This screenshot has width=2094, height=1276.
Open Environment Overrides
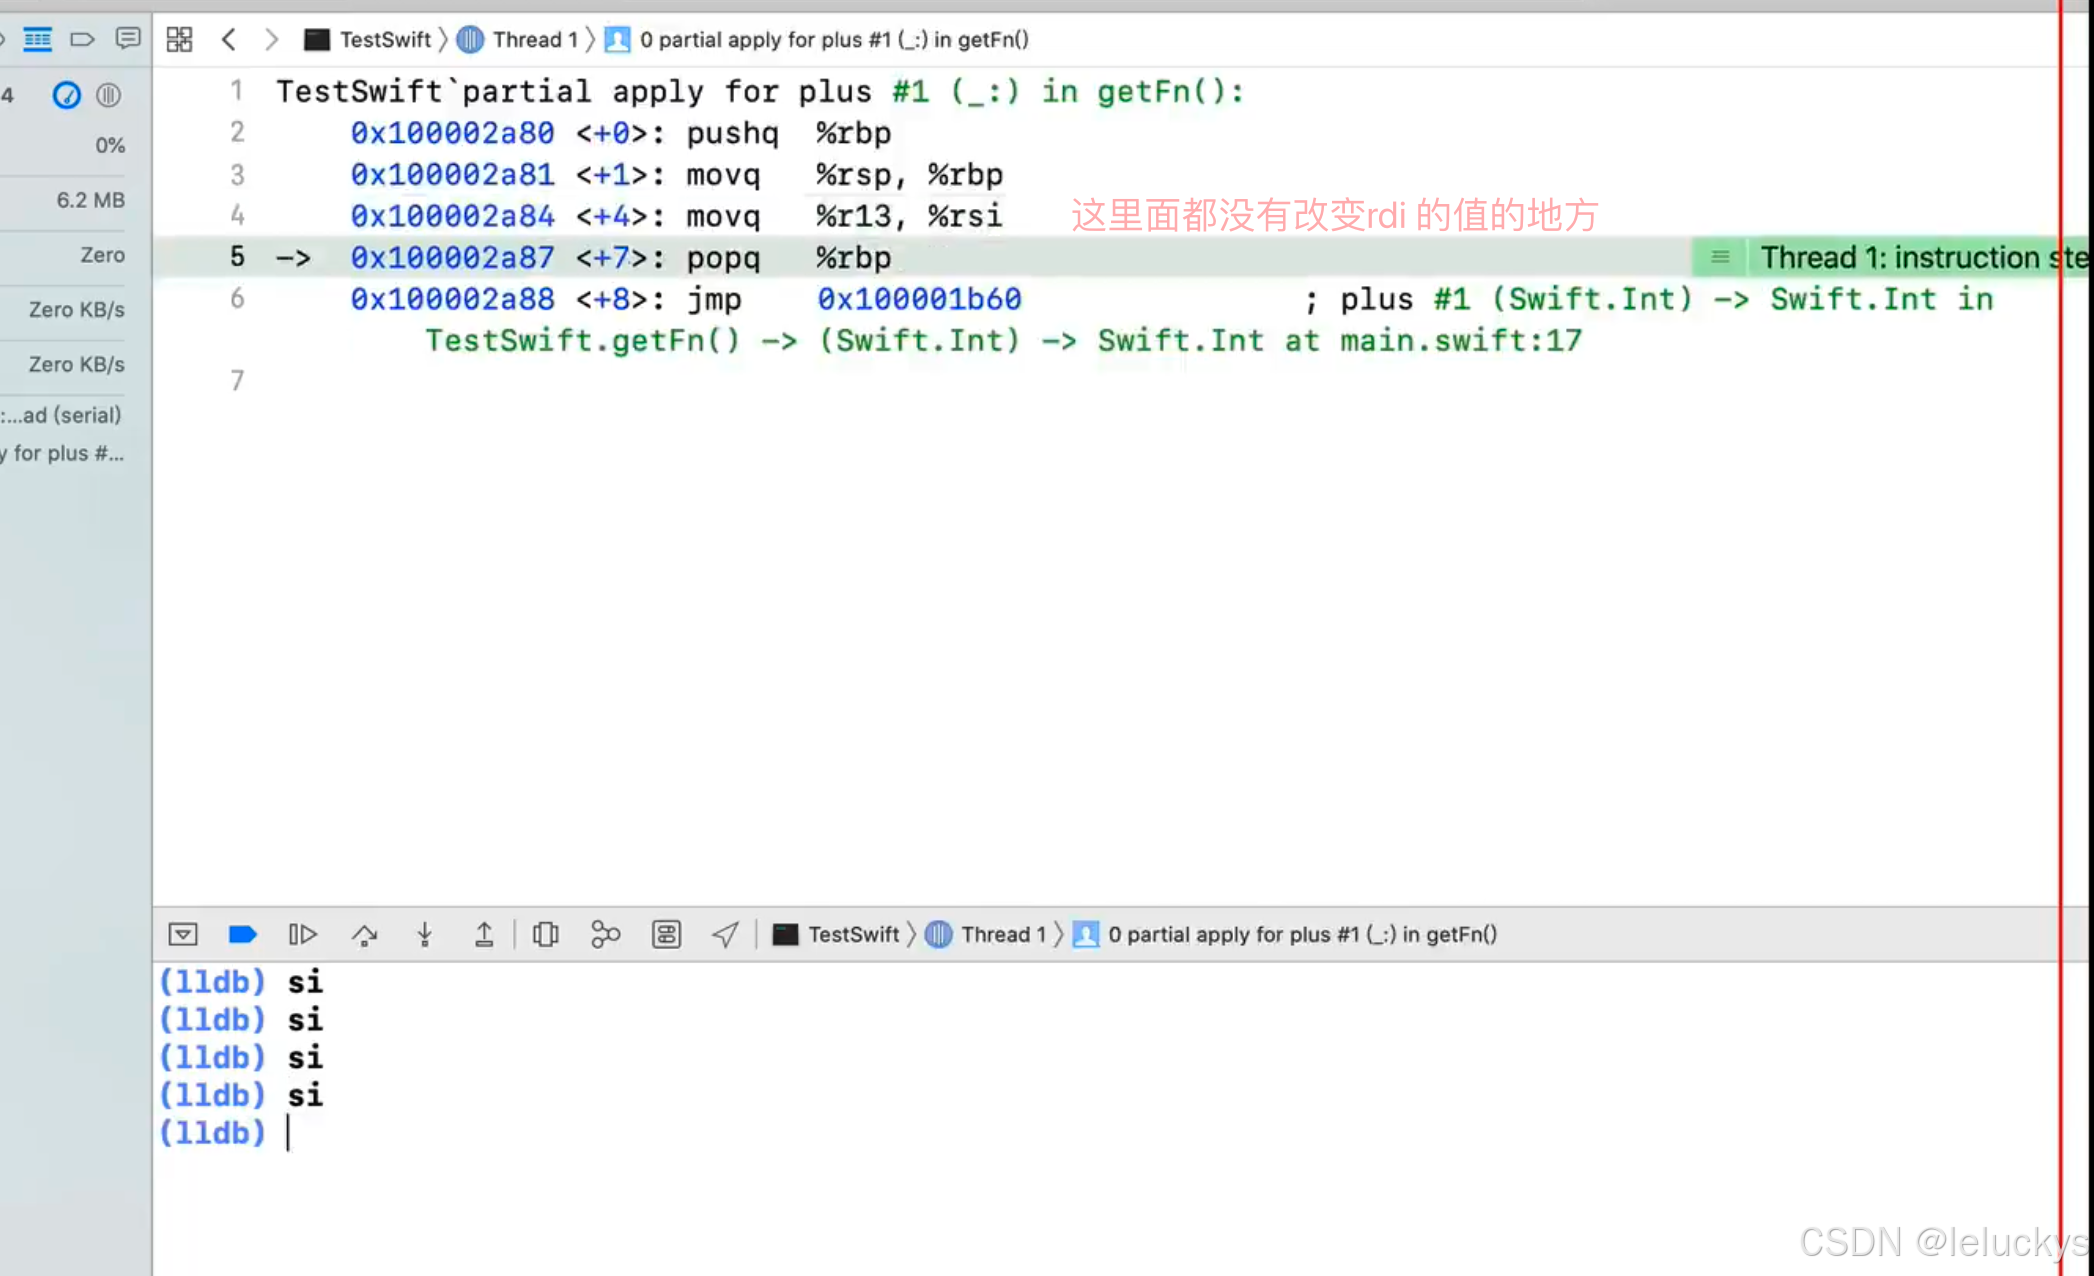[666, 934]
